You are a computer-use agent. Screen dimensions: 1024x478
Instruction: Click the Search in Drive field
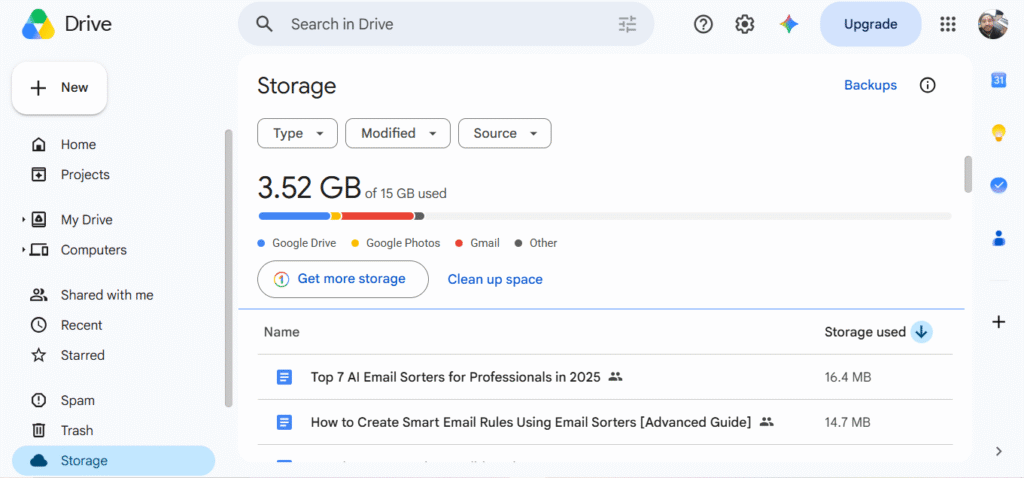tap(446, 24)
